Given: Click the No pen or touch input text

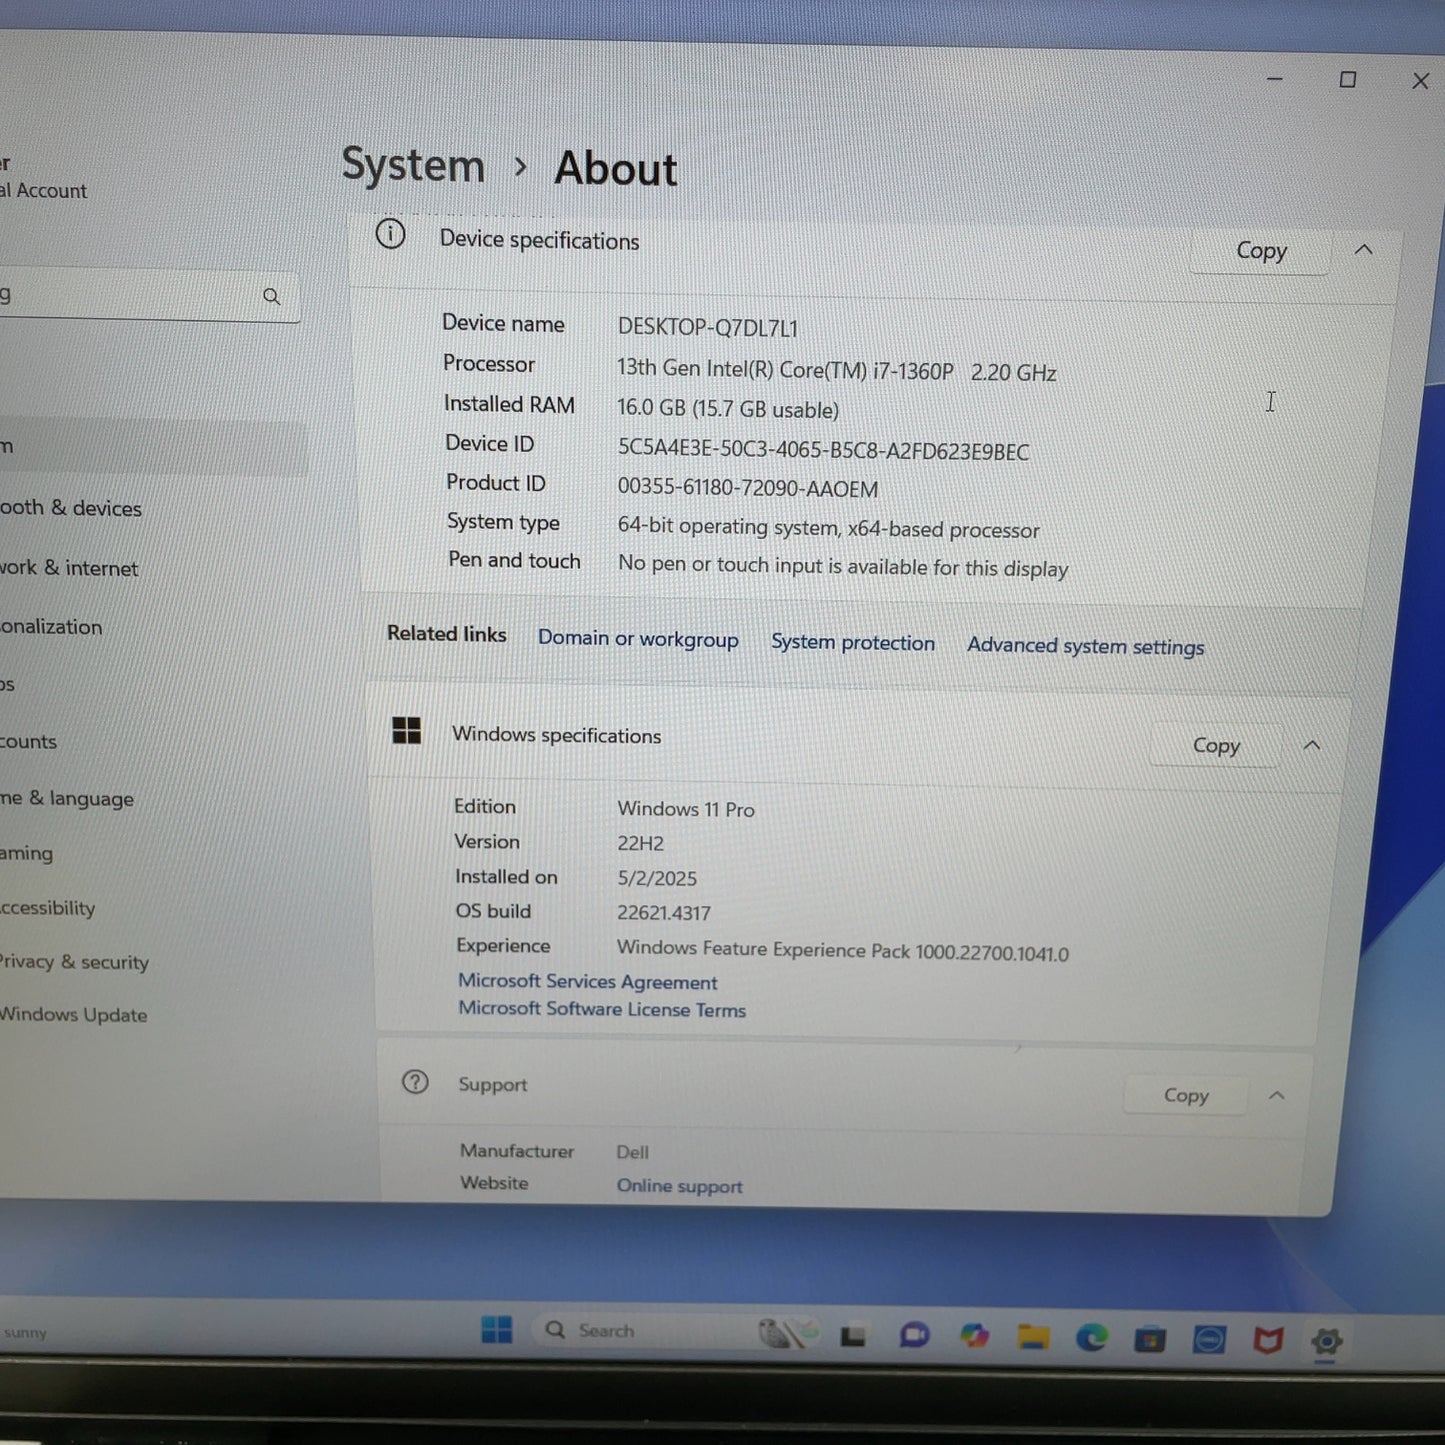Looking at the screenshot, I should (843, 566).
